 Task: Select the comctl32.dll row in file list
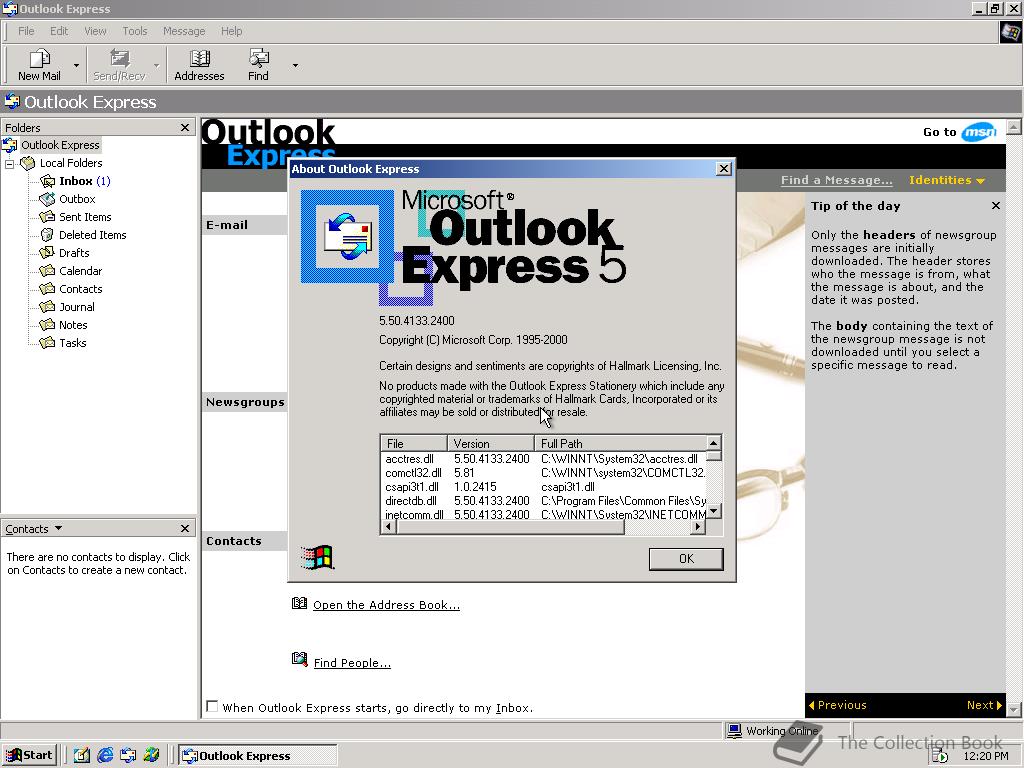[543, 473]
